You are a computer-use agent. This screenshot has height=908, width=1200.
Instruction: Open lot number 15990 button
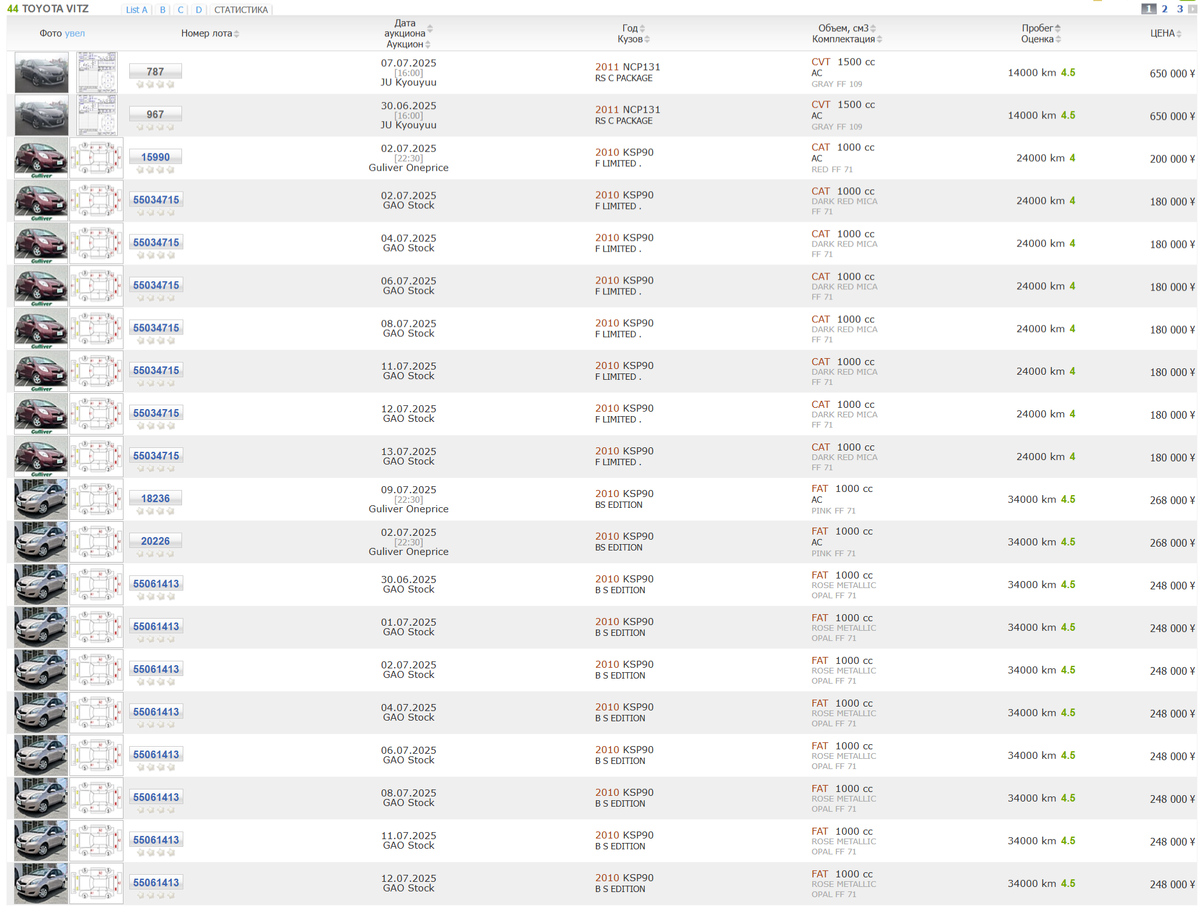pos(155,158)
